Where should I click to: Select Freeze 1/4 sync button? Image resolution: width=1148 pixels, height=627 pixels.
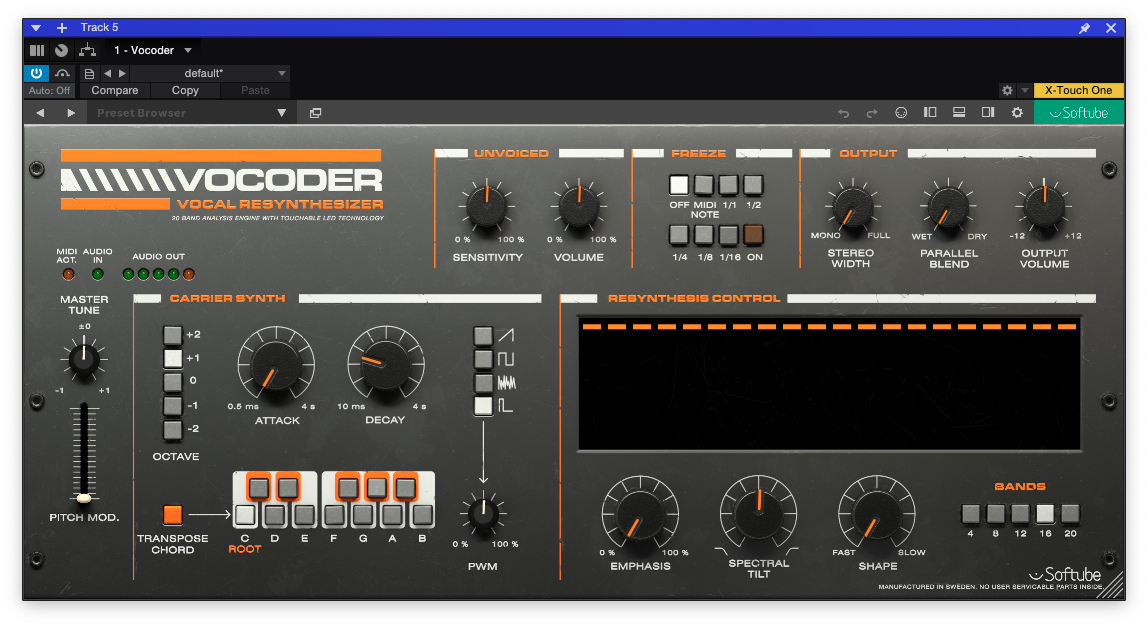pos(679,234)
